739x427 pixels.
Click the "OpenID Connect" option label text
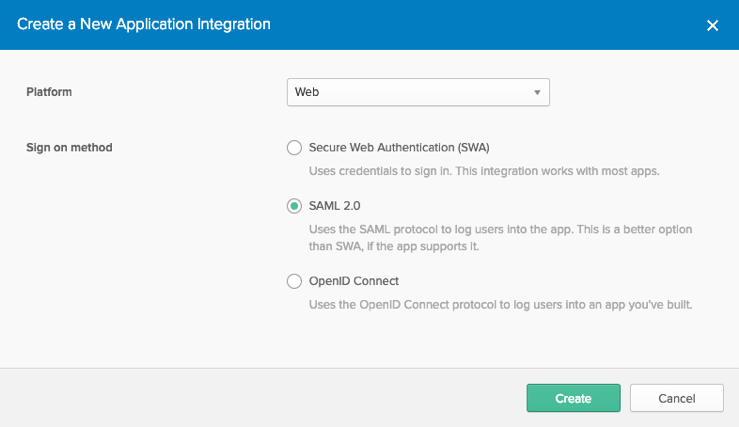tap(354, 281)
